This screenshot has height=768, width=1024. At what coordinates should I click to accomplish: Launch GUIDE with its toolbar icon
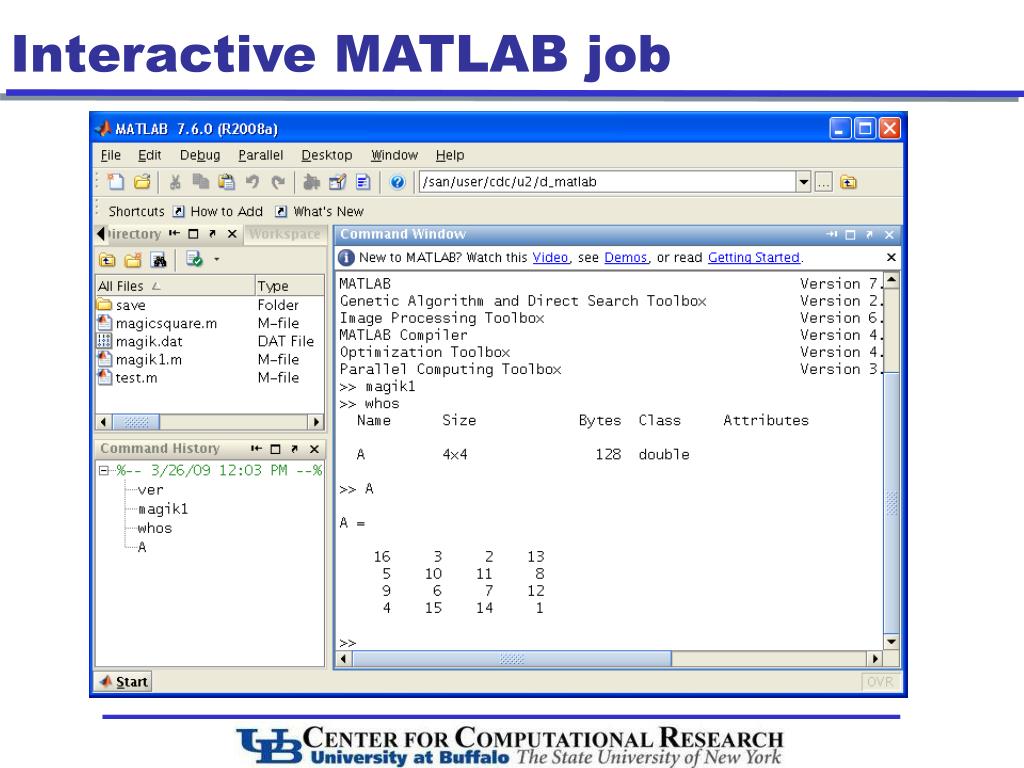336,182
